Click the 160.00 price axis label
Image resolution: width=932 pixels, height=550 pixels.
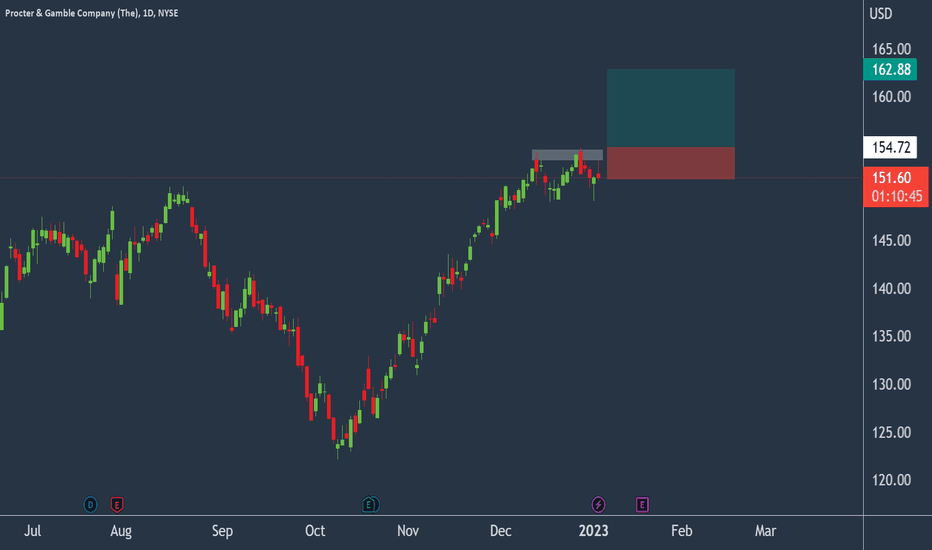pos(891,96)
